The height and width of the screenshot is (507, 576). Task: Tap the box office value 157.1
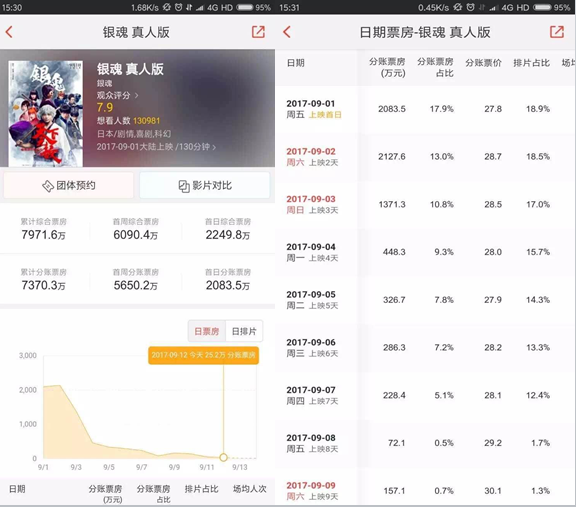point(394,491)
